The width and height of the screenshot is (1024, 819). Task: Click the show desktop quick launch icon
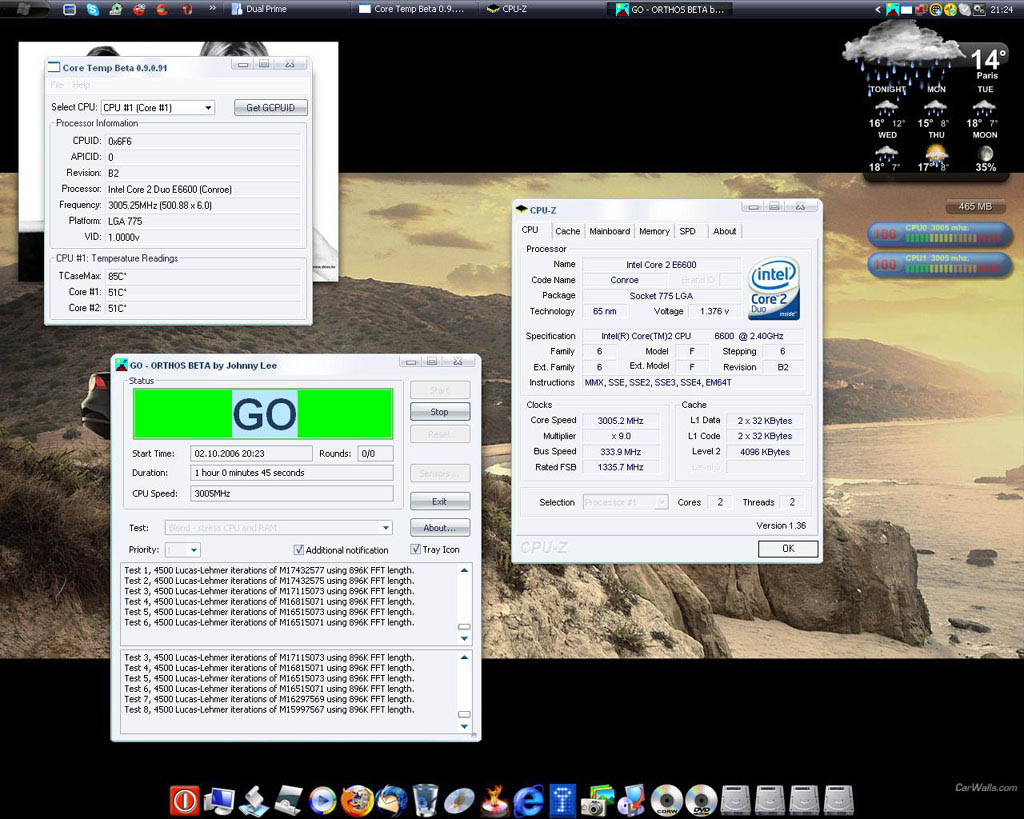[69, 9]
